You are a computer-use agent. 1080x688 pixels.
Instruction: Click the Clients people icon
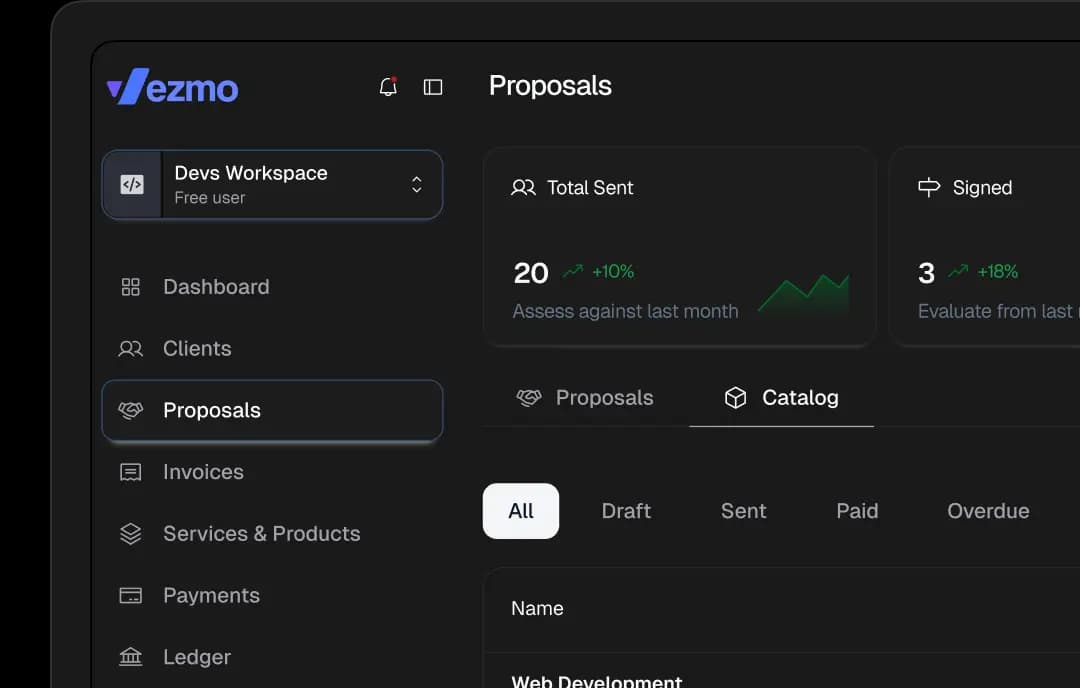(x=130, y=348)
